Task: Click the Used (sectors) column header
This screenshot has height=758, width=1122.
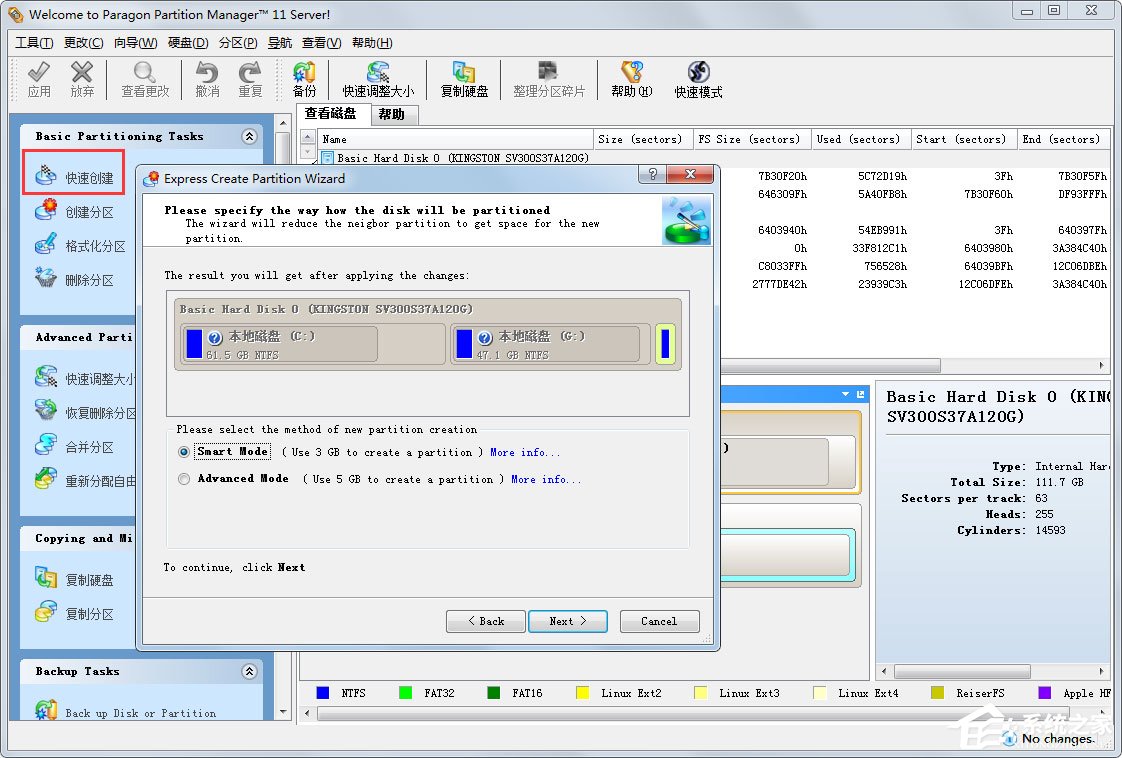Action: click(861, 140)
